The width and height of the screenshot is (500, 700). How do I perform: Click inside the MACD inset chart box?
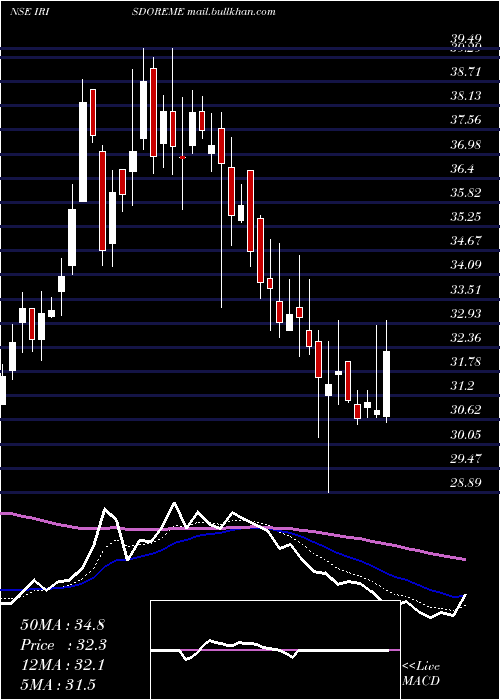tap(275, 650)
